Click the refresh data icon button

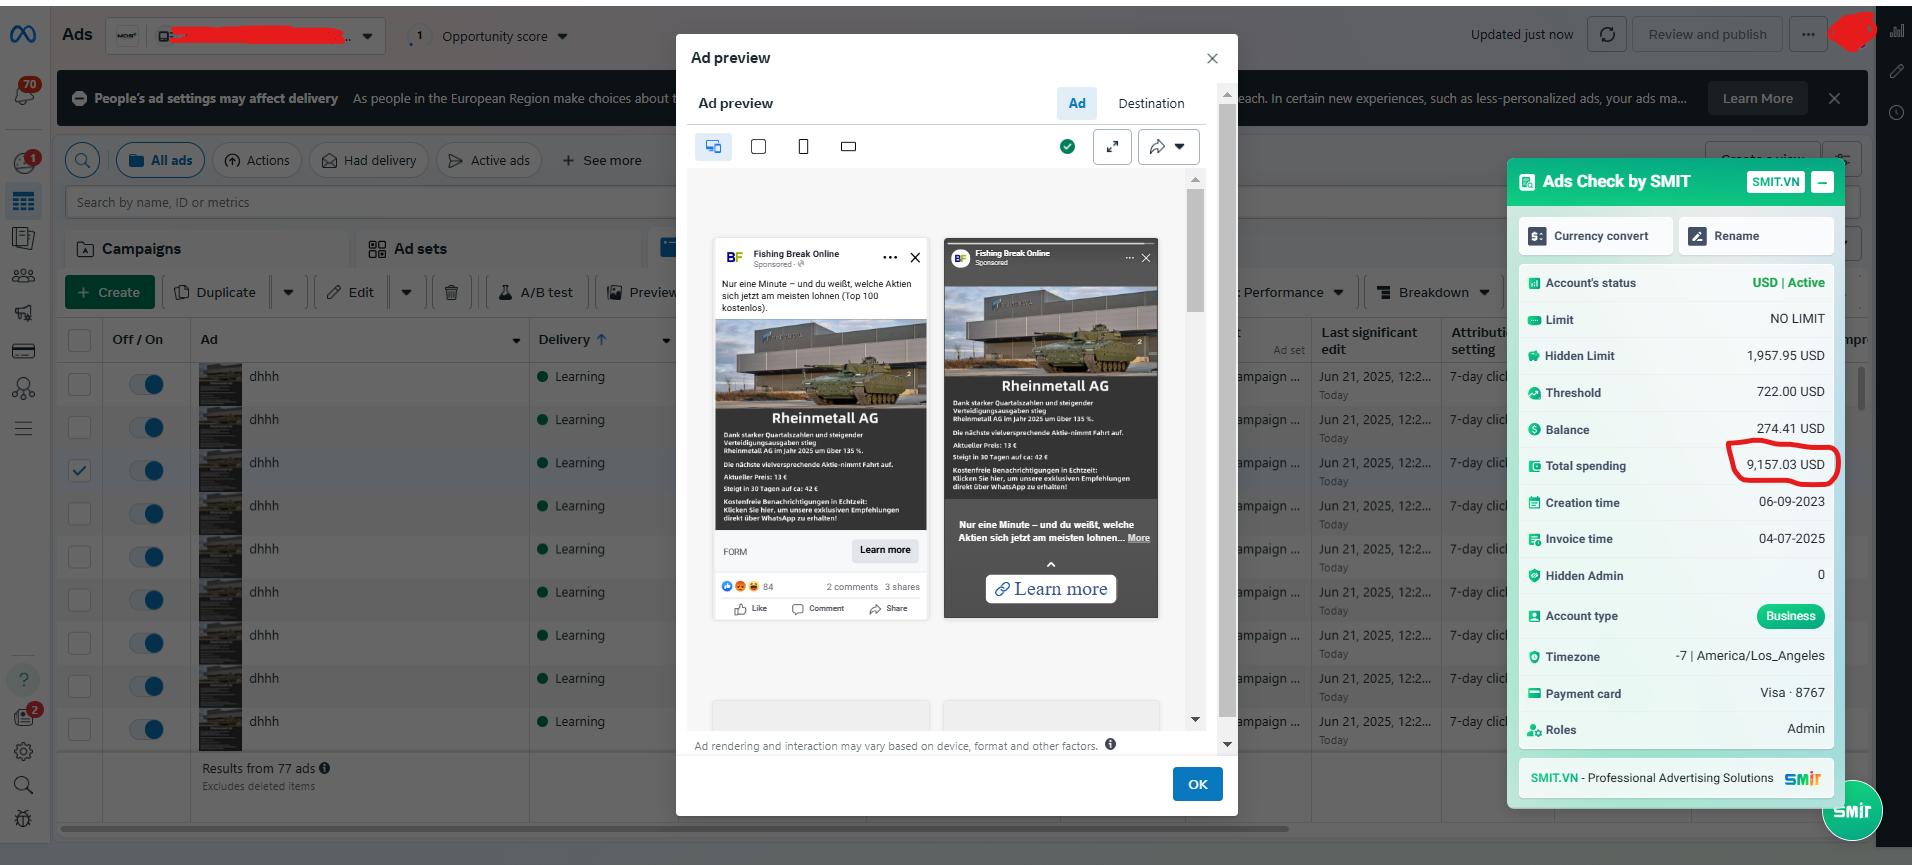pyautogui.click(x=1607, y=35)
